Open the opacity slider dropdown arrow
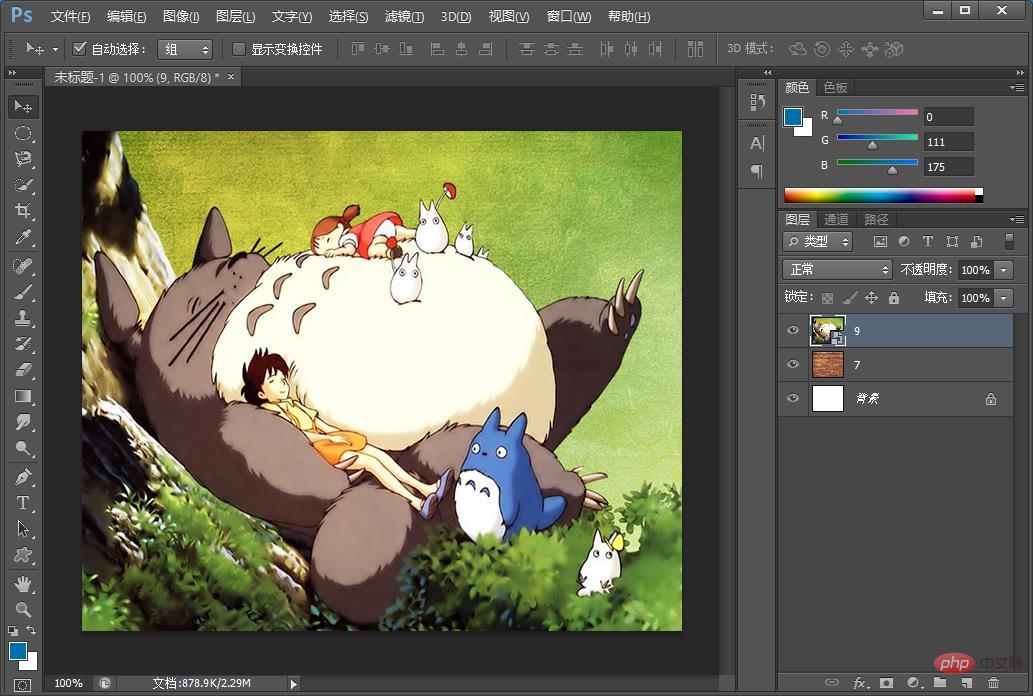The width and height of the screenshot is (1033, 696). coord(1003,270)
